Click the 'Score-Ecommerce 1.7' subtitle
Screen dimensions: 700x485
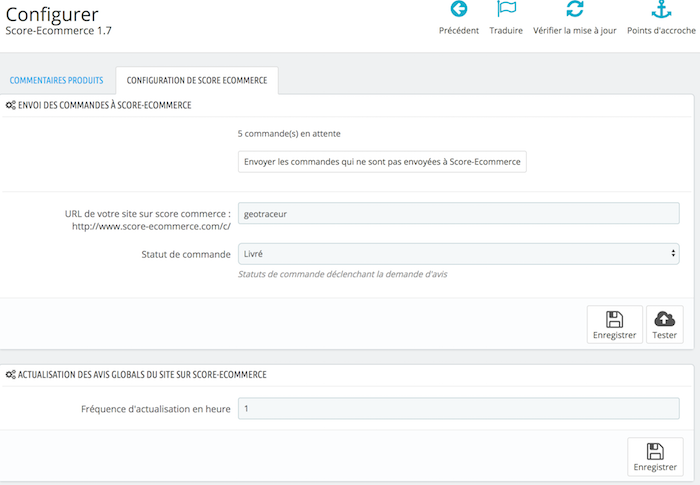tap(58, 31)
